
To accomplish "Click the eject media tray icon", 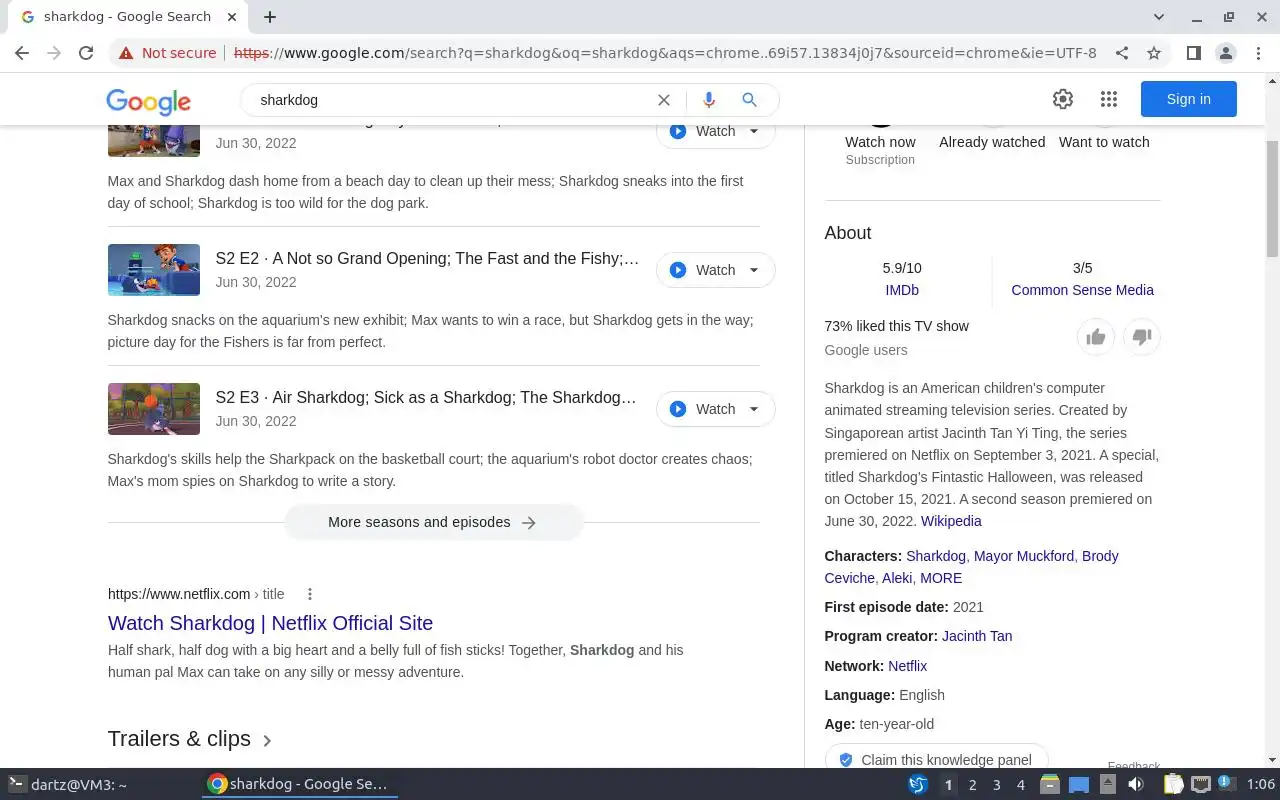I will (1108, 785).
